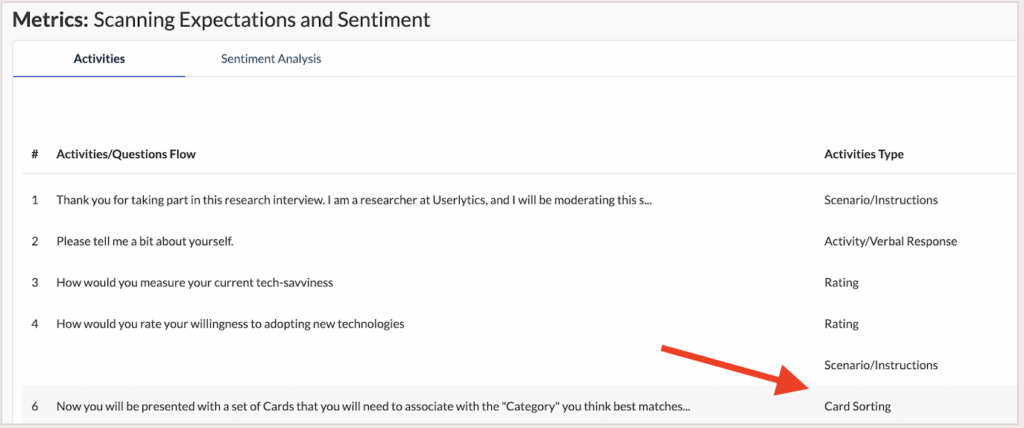Click the Card Sorting activity type

[857, 407]
